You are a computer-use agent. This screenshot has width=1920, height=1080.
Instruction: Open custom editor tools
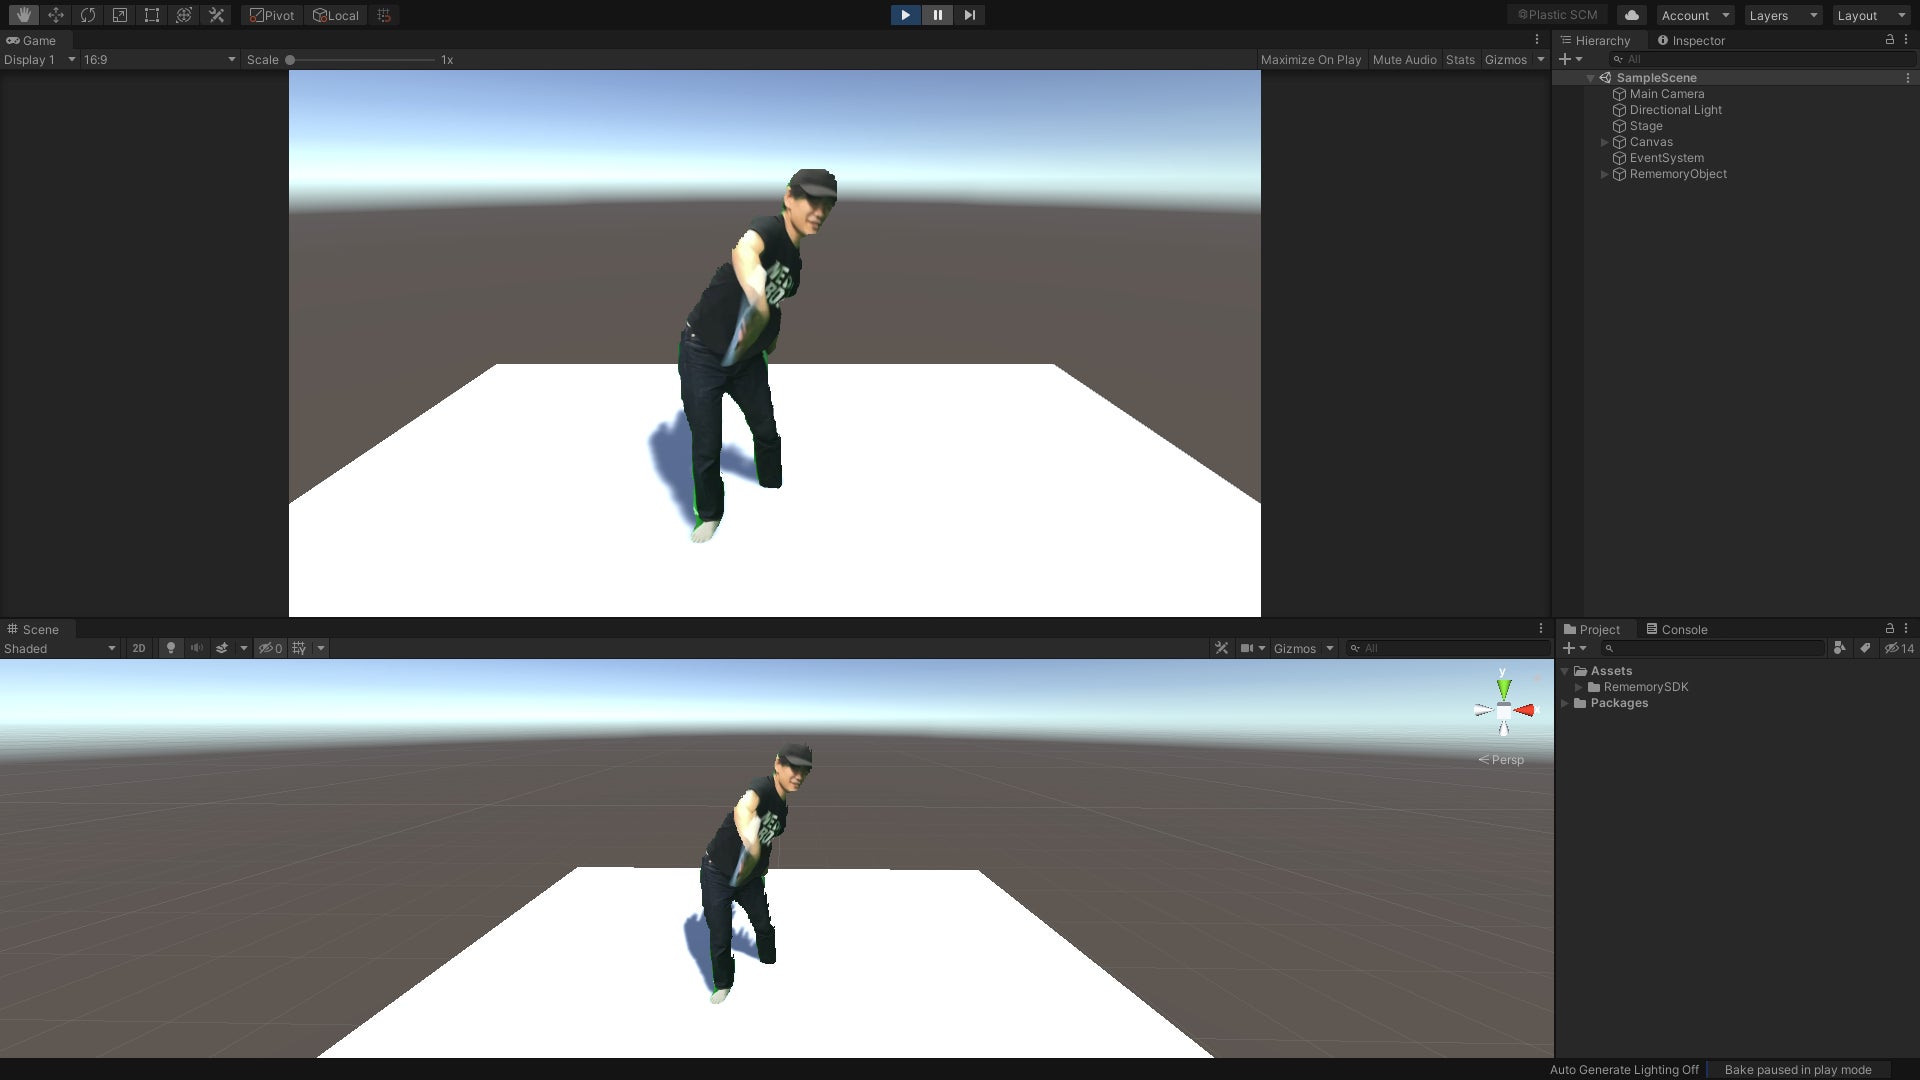[x=216, y=15]
